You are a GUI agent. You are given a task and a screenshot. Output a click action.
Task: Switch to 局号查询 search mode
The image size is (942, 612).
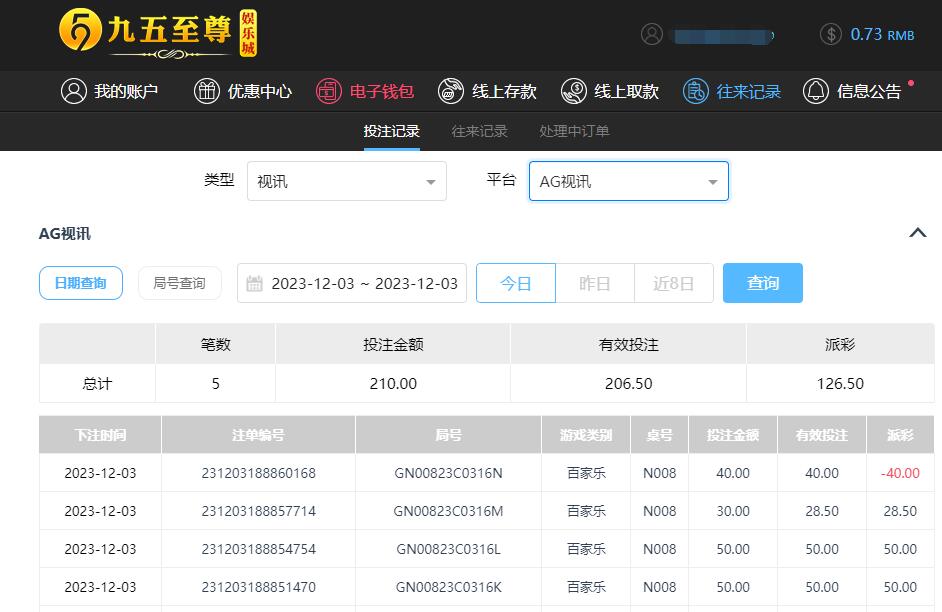pyautogui.click(x=179, y=283)
